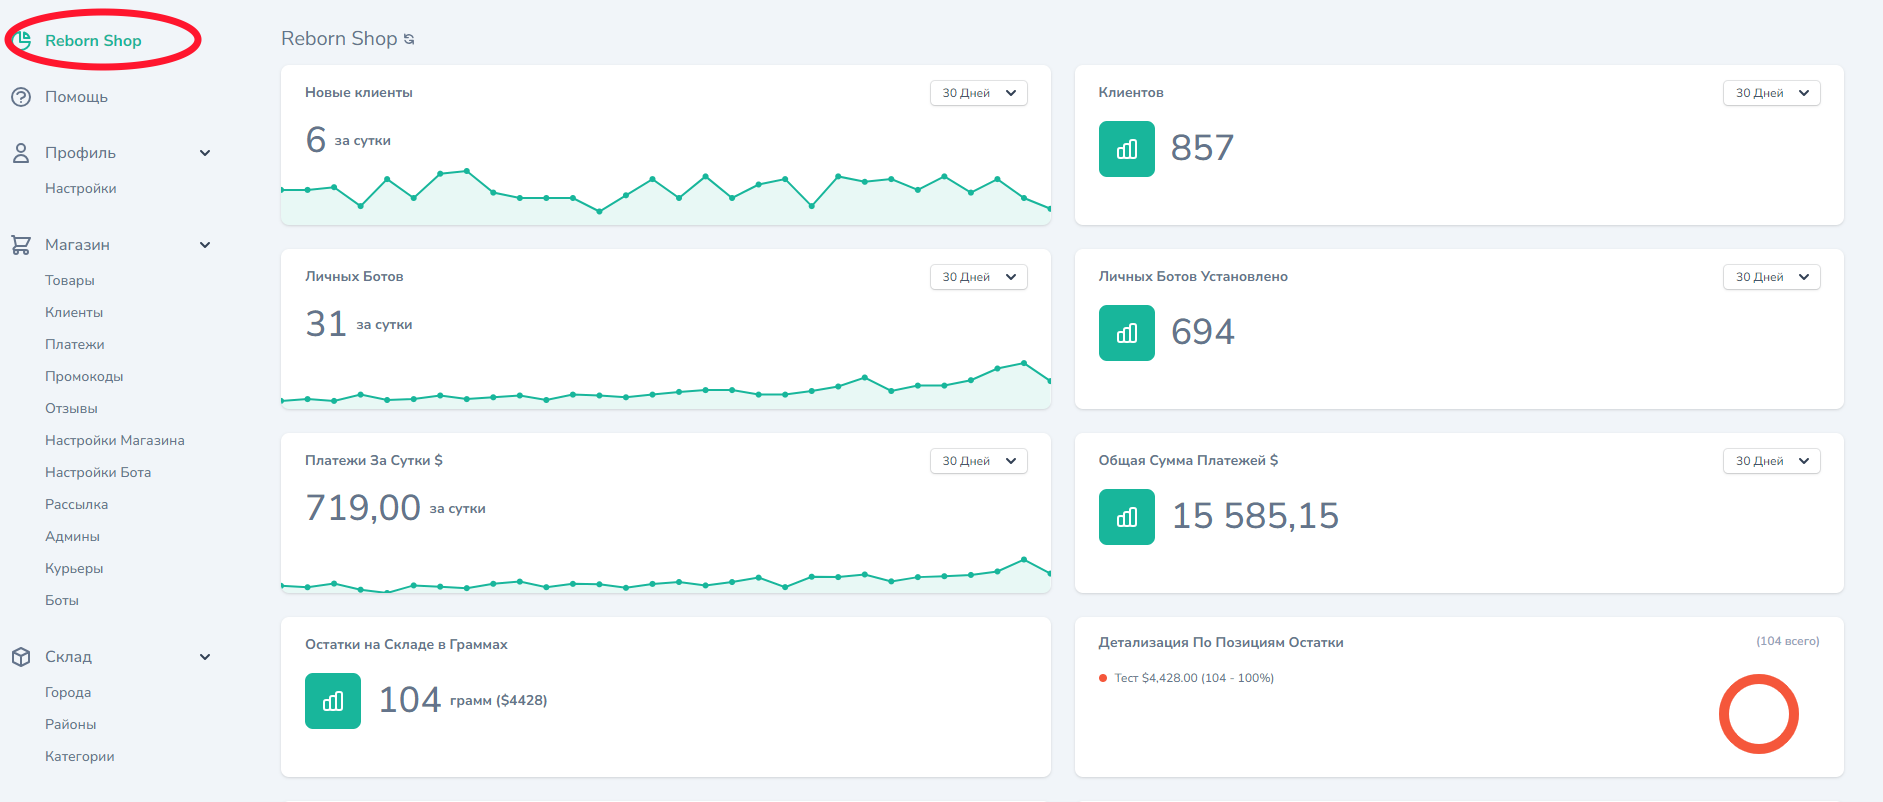
Task: Open the Боты page
Action: tap(62, 600)
